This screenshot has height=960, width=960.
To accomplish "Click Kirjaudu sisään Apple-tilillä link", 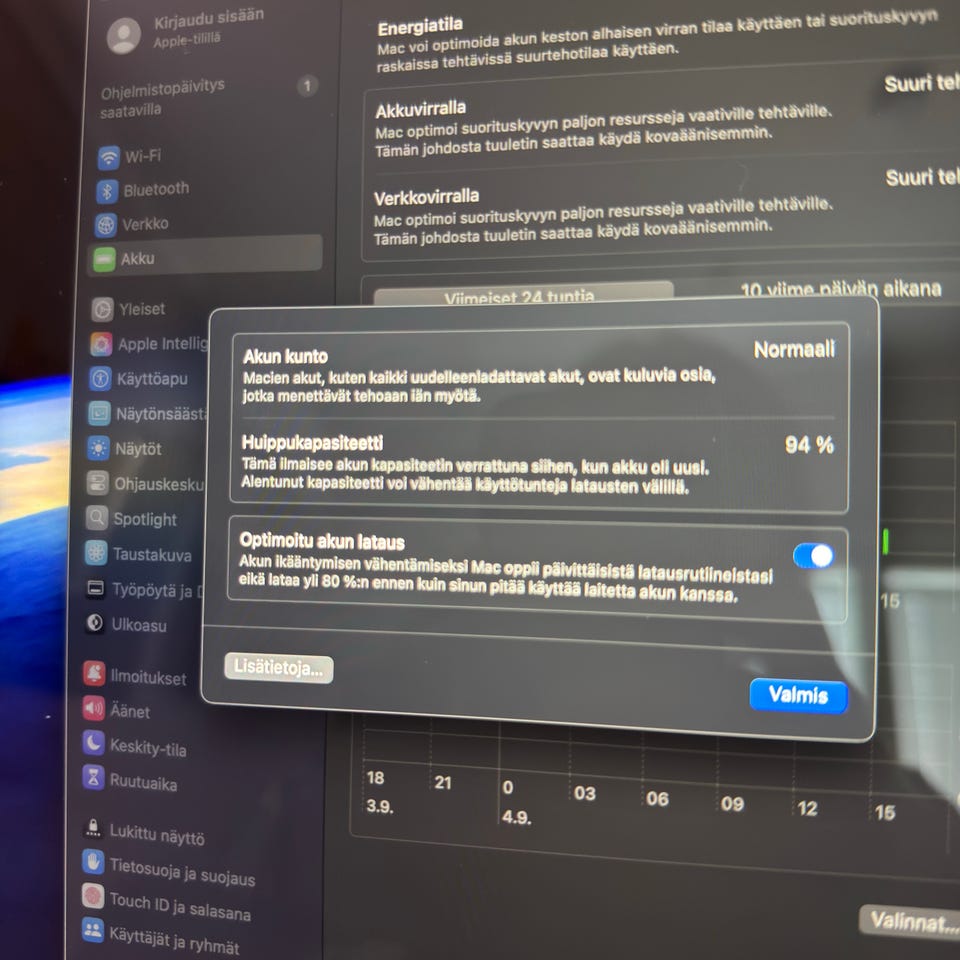I will point(208,27).
